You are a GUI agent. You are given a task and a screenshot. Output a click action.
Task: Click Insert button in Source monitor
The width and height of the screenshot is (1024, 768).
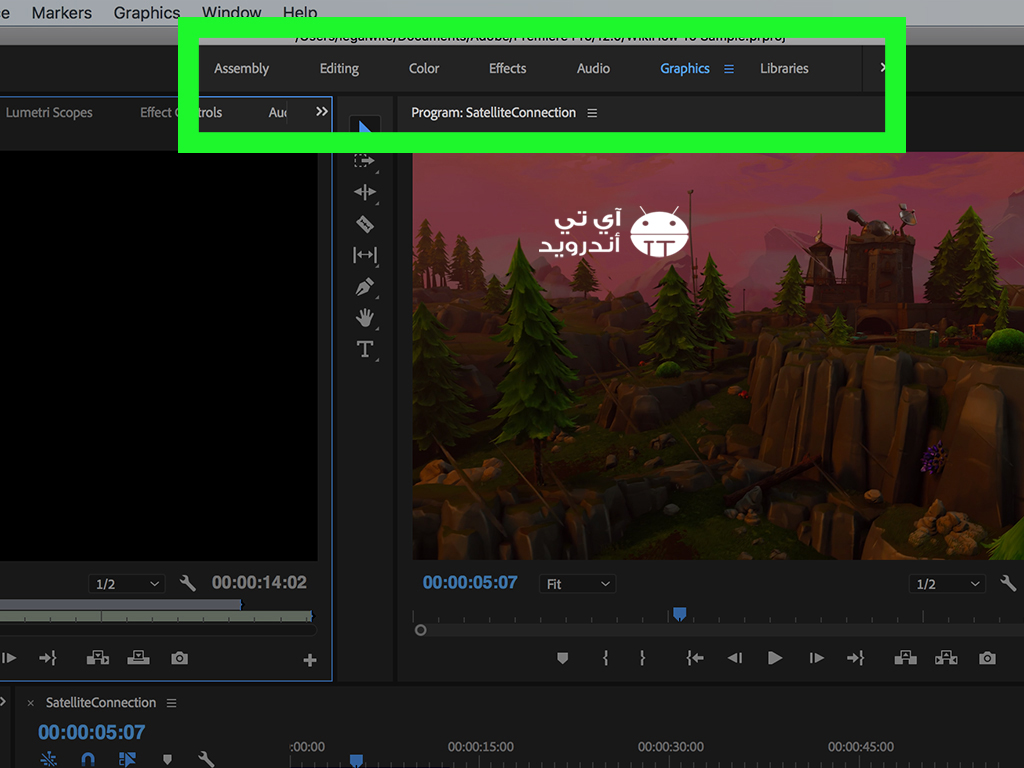tap(98, 658)
